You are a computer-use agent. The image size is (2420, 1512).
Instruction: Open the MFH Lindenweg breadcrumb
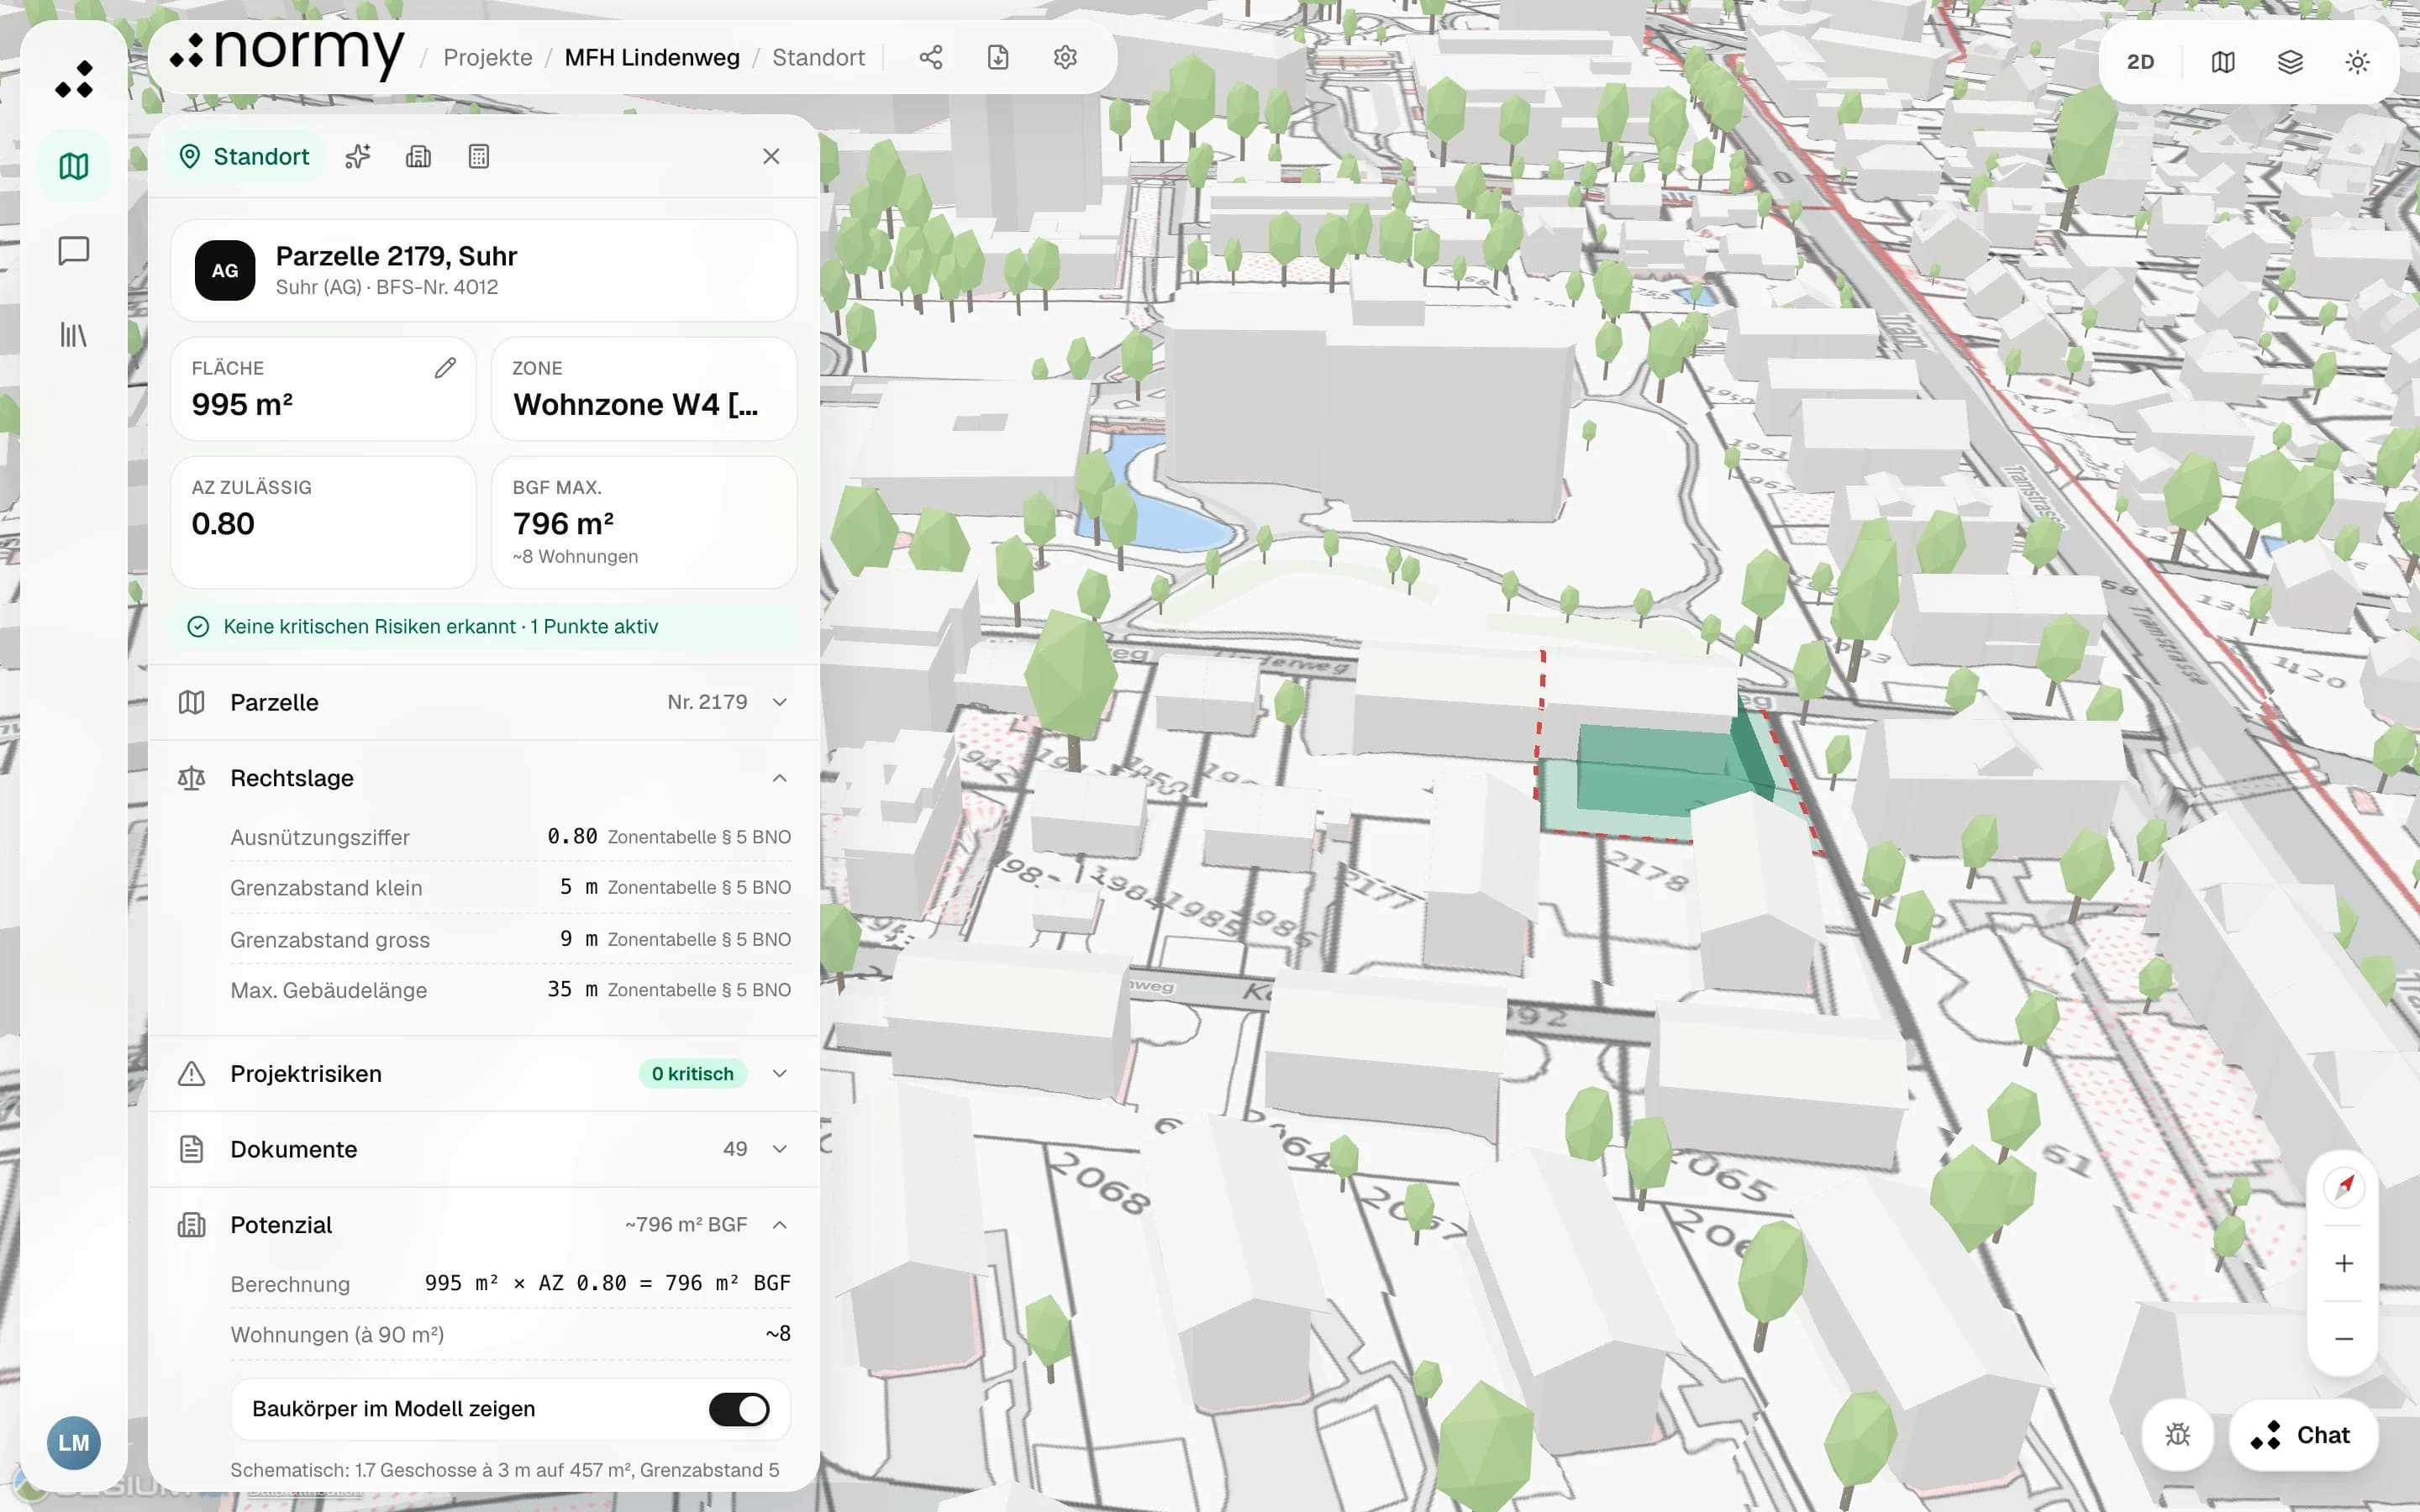click(652, 57)
